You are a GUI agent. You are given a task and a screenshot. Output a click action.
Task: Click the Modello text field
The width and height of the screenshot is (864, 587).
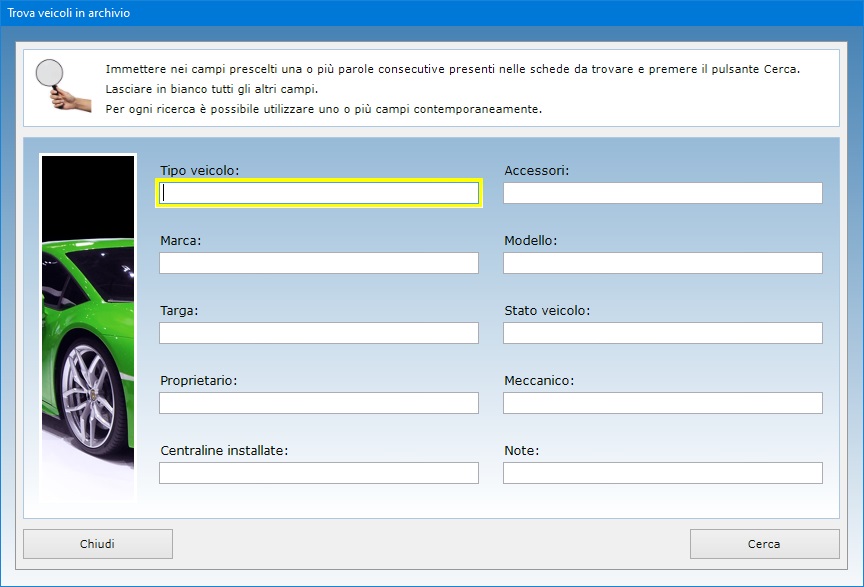(662, 263)
